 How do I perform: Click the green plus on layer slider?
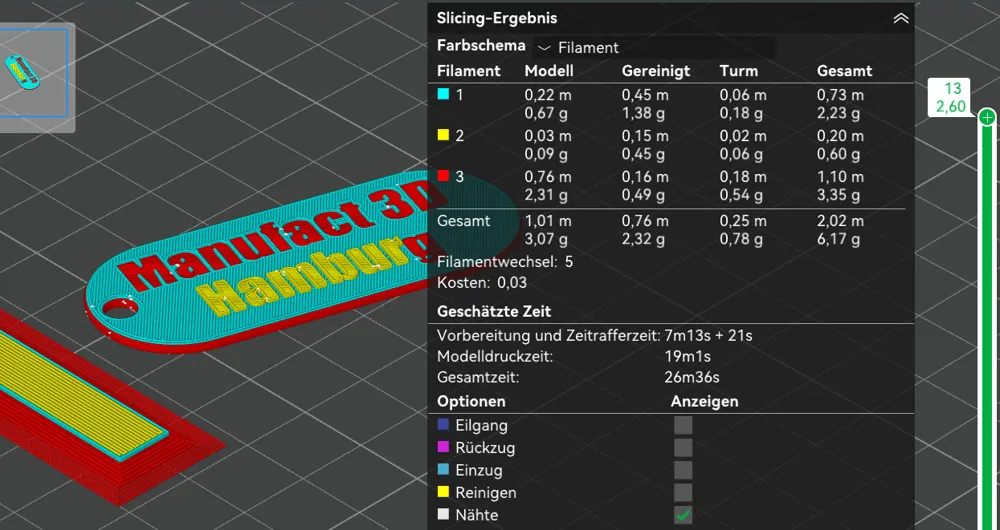tap(987, 117)
